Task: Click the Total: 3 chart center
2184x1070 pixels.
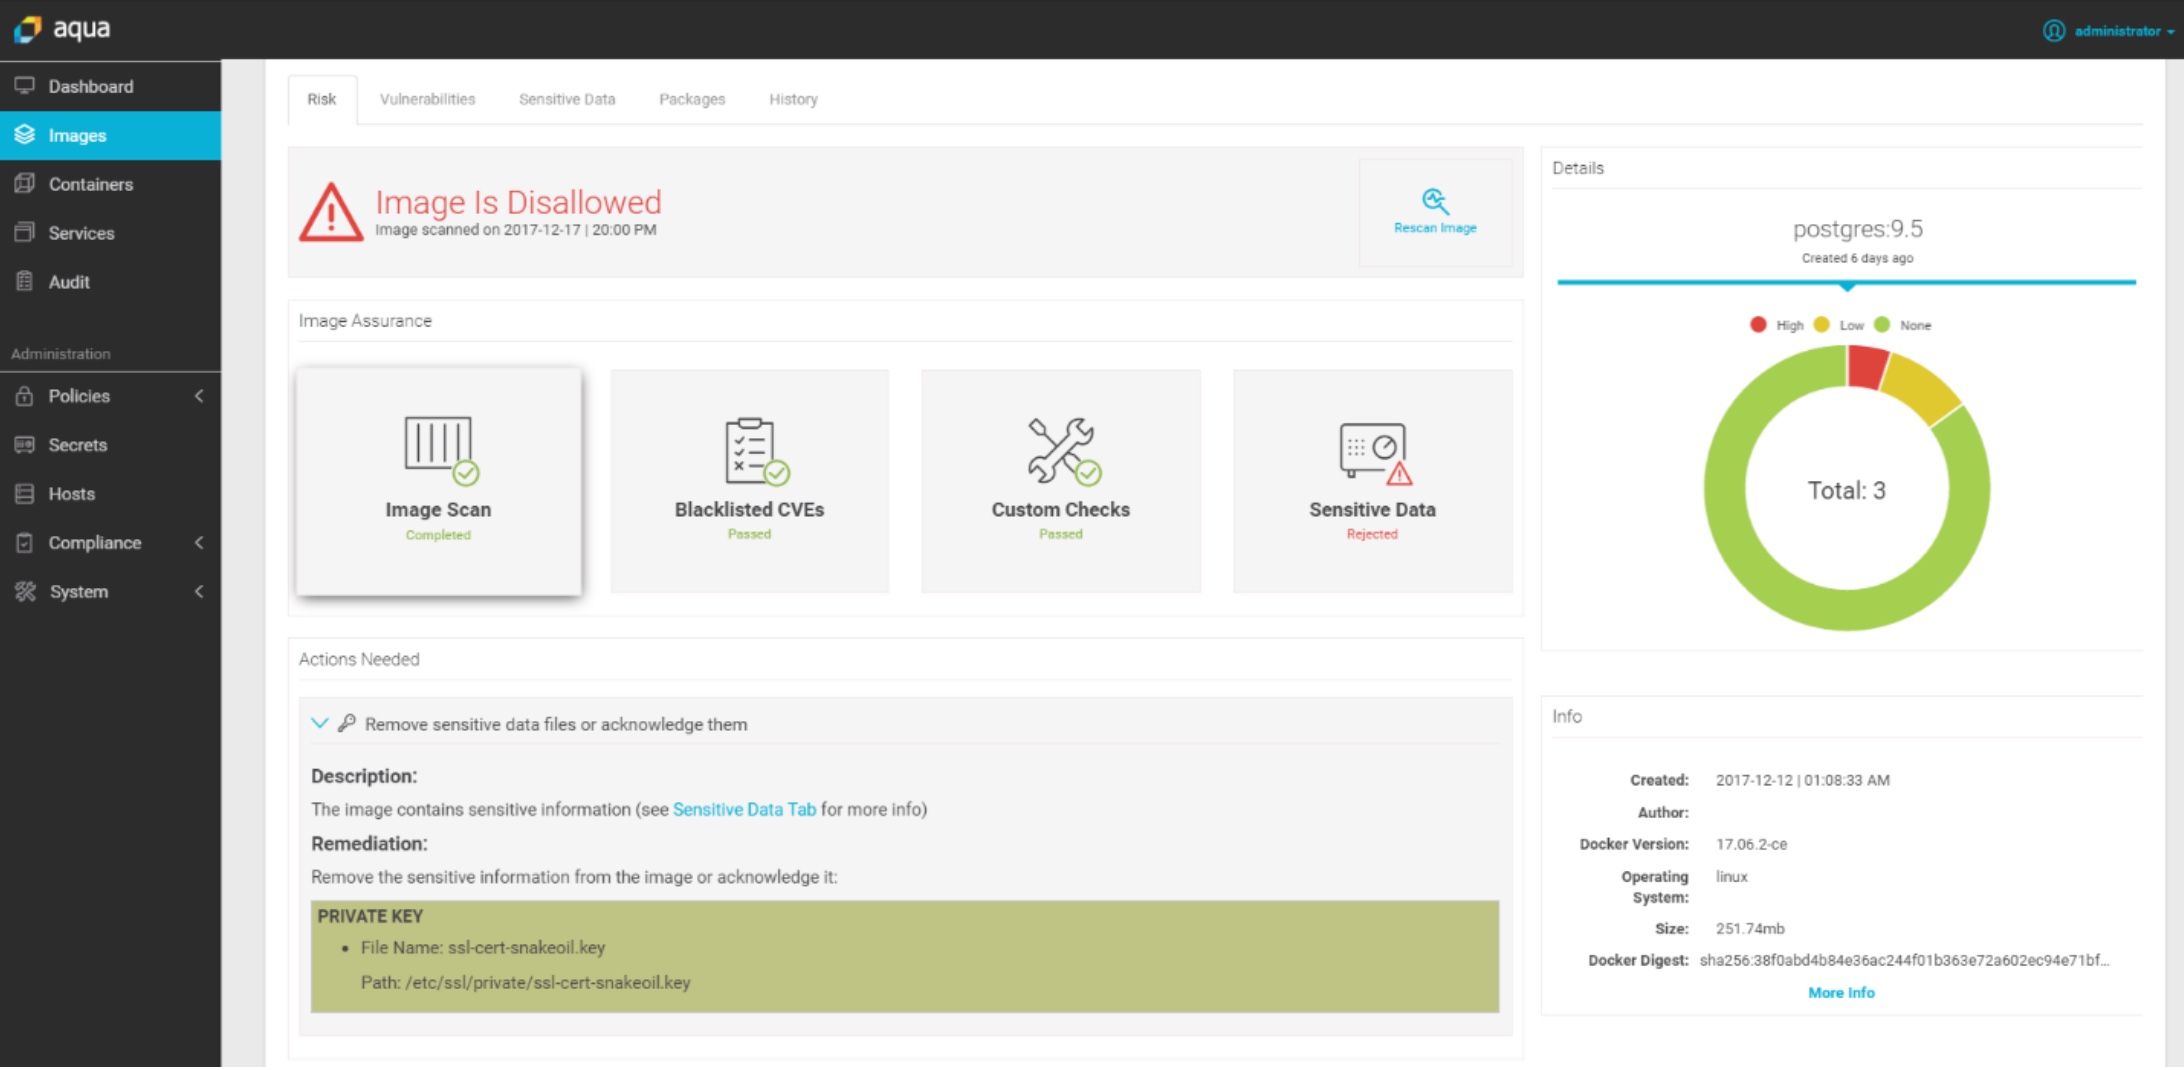Action: point(1846,490)
